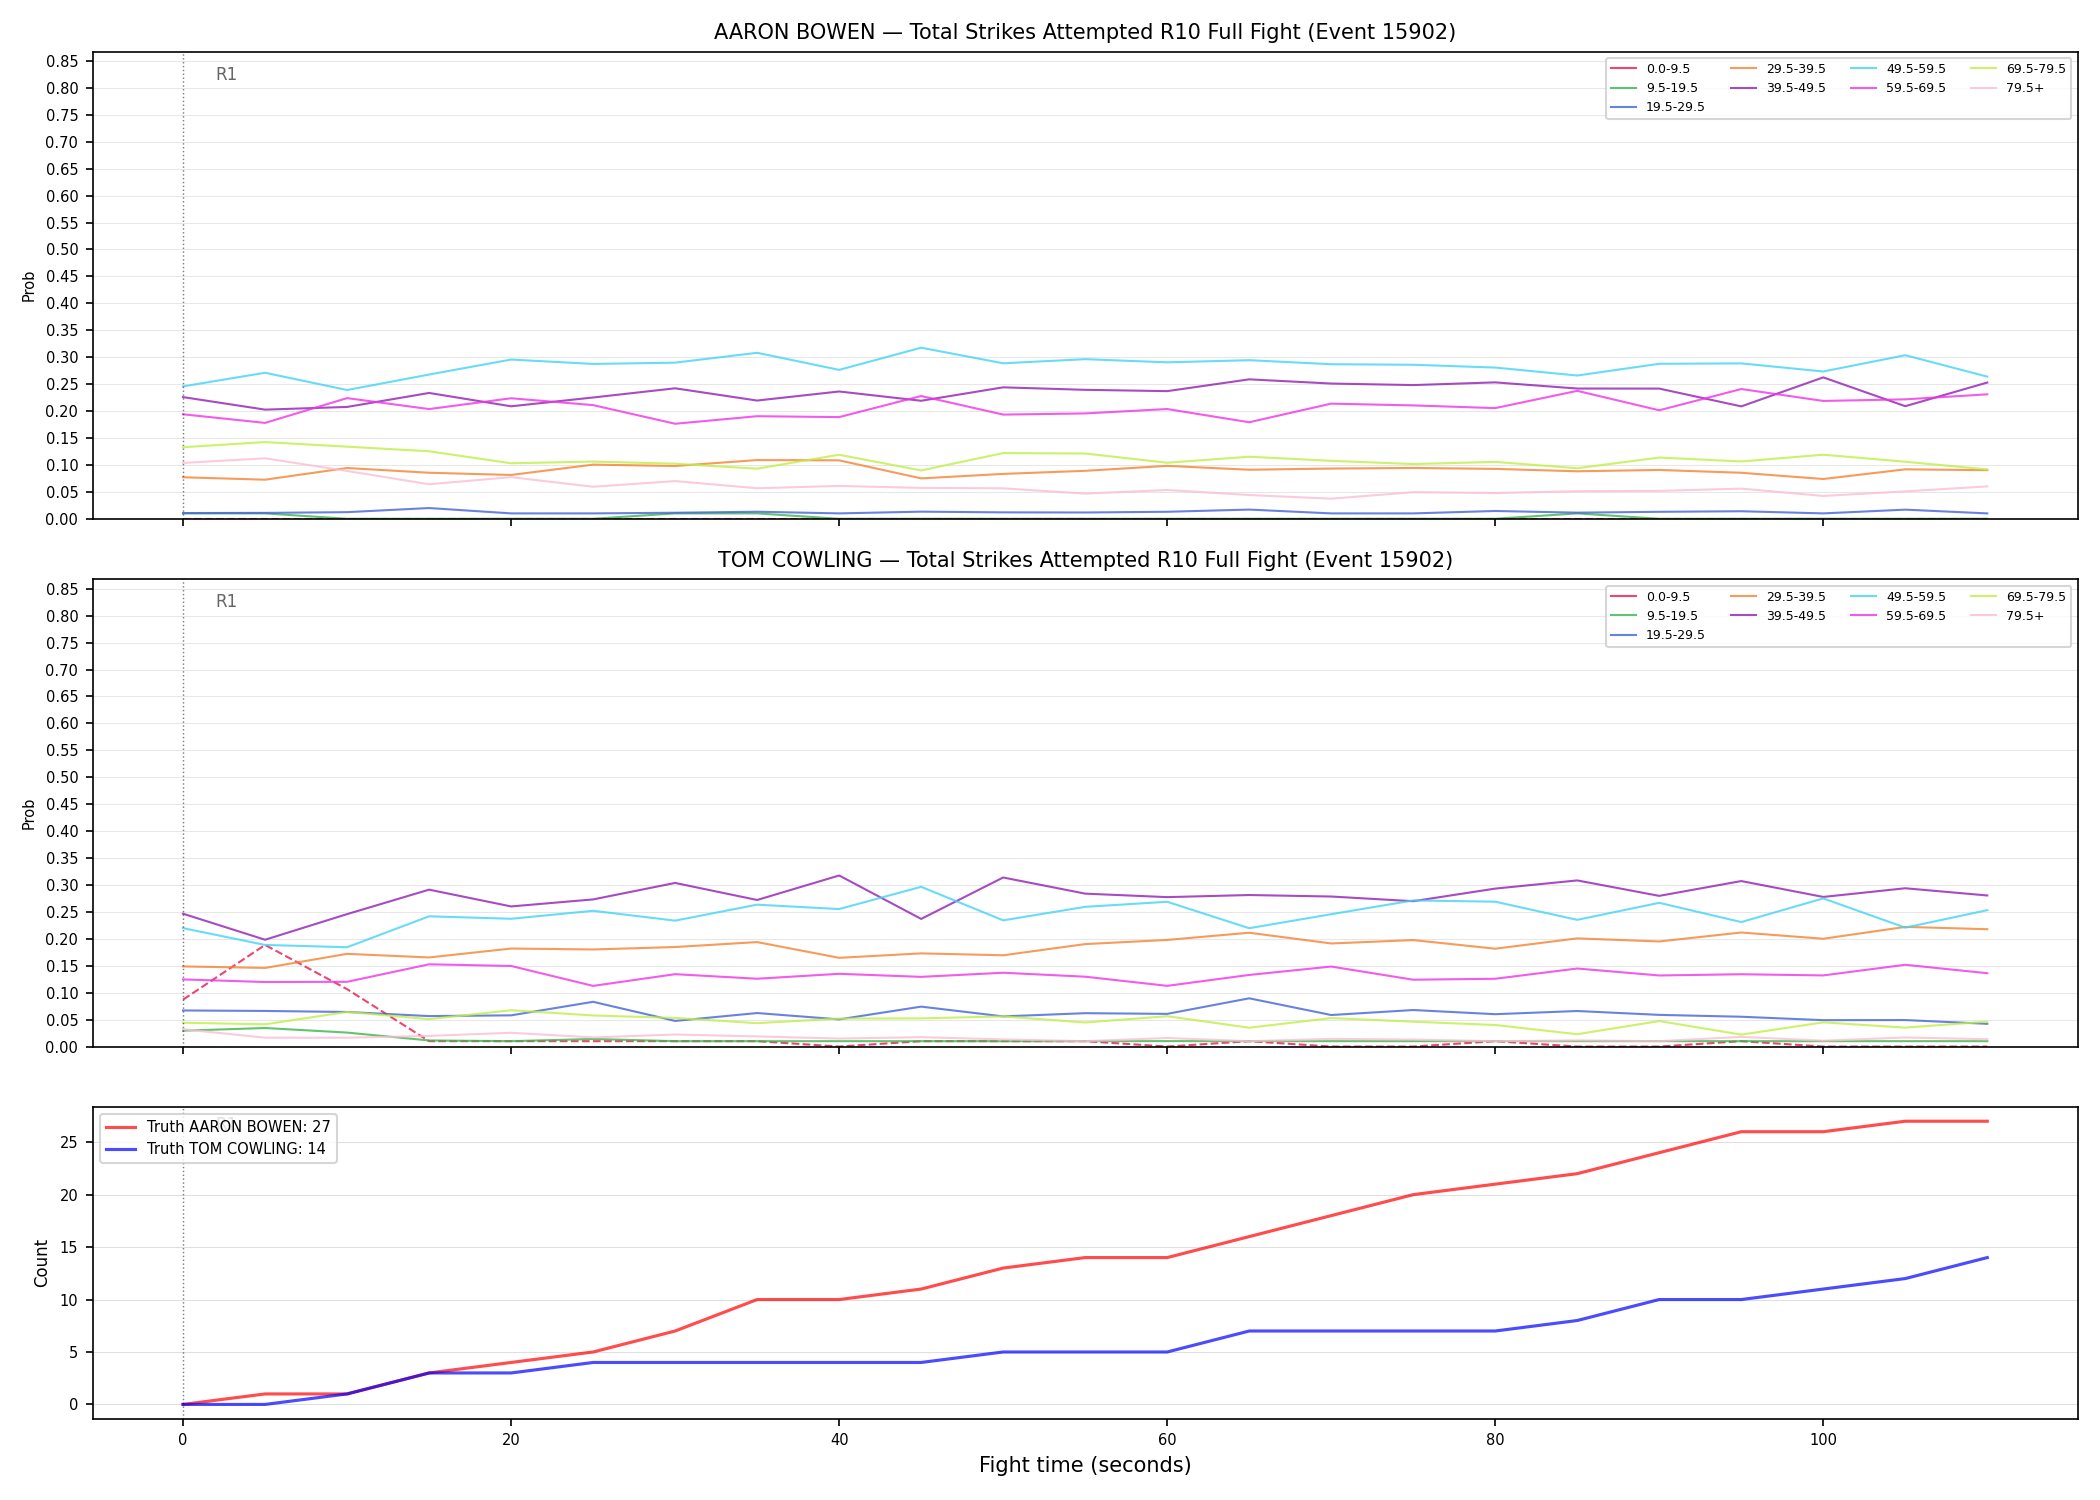Pick the 49.5-59.5 legend entry in Tom Cowling chart
Image resolution: width=2100 pixels, height=1500 pixels.
point(1898,597)
